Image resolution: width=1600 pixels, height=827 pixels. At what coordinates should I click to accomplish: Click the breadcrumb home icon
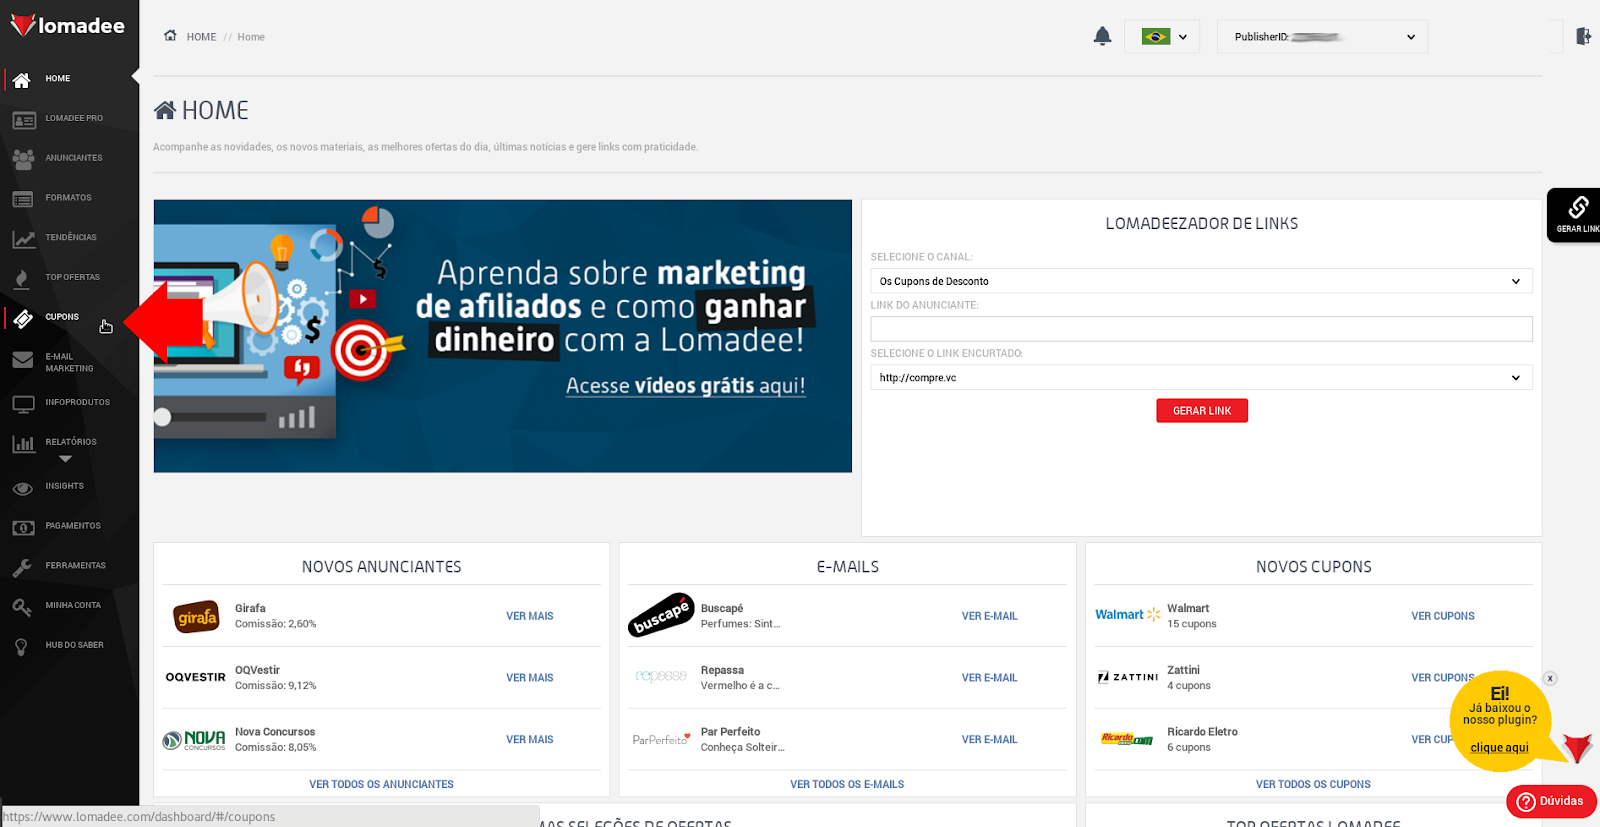click(170, 35)
